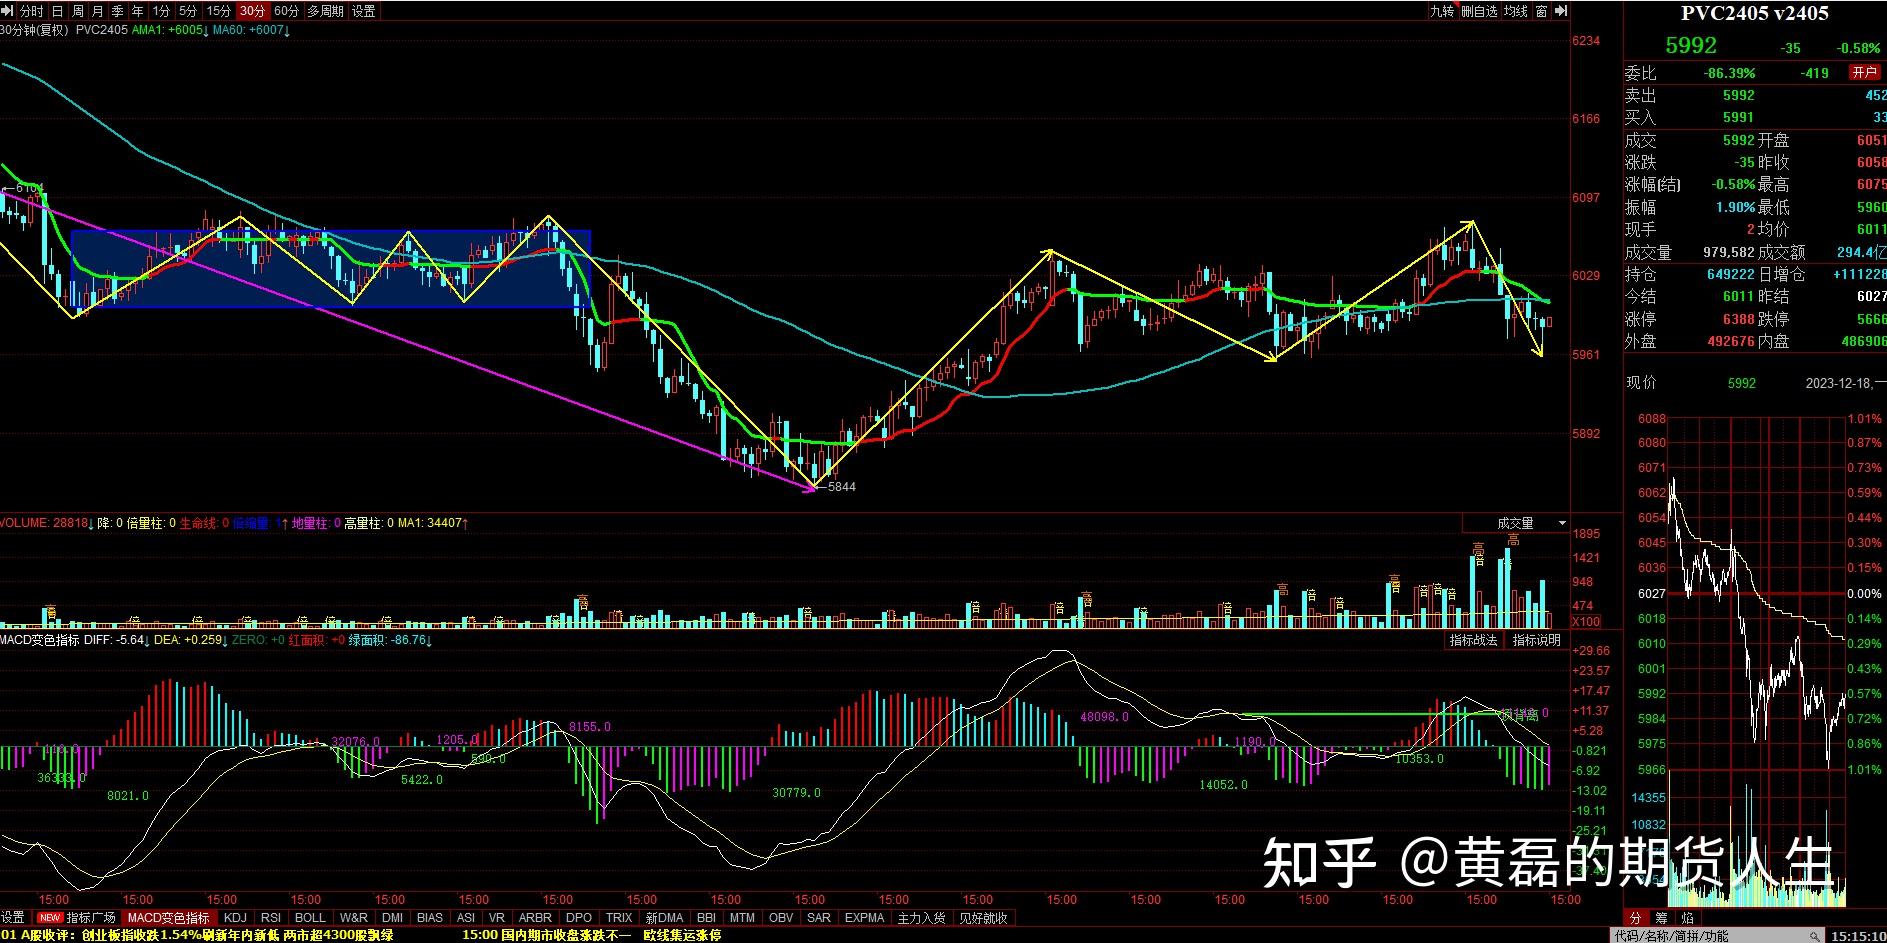Switch indicator to W&R
The height and width of the screenshot is (943, 1887).
pos(353,917)
